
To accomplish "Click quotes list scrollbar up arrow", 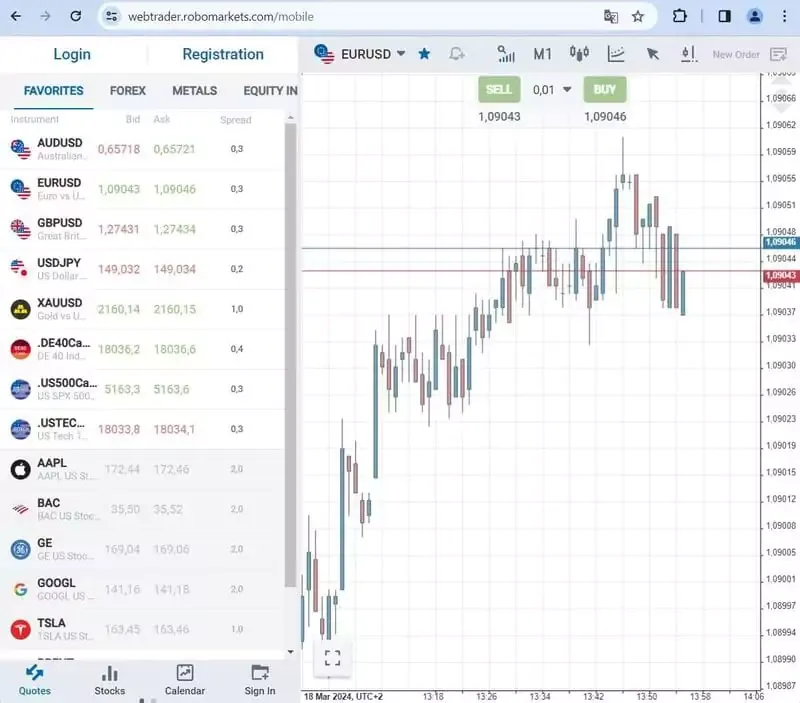I will pyautogui.click(x=290, y=117).
